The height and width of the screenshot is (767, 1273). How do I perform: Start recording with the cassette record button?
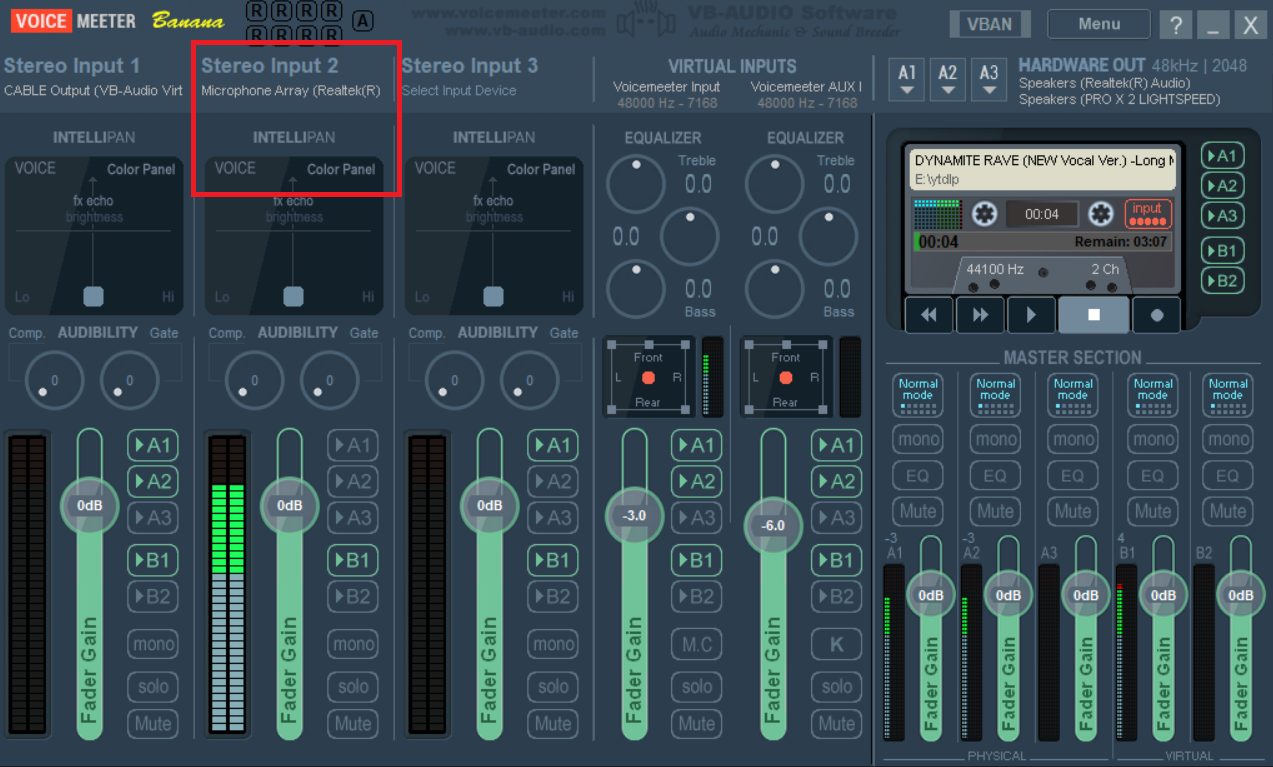pyautogui.click(x=1157, y=314)
